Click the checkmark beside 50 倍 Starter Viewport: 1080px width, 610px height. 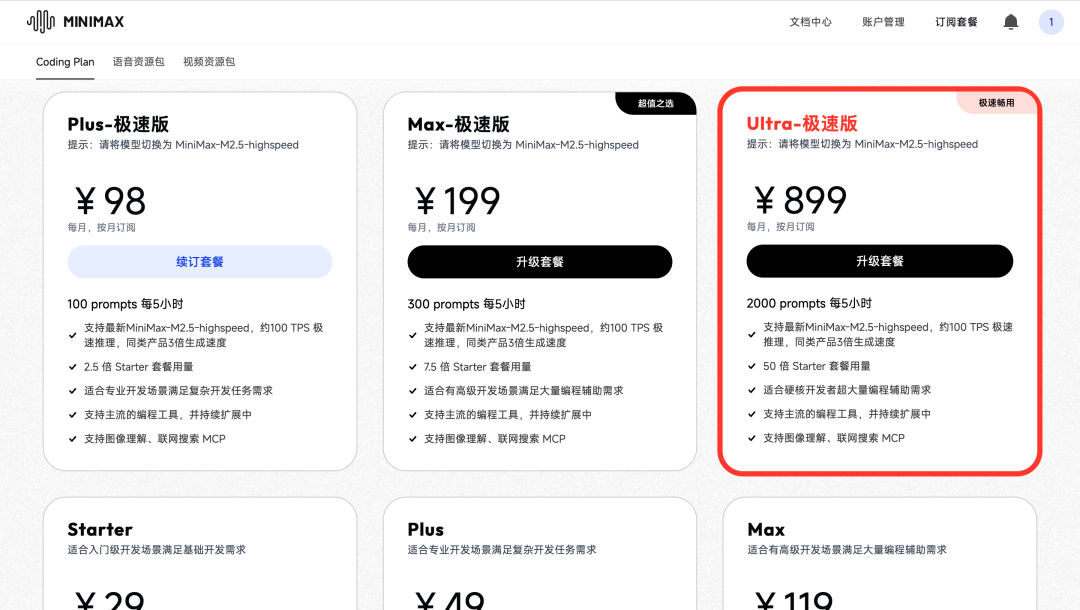tap(751, 366)
